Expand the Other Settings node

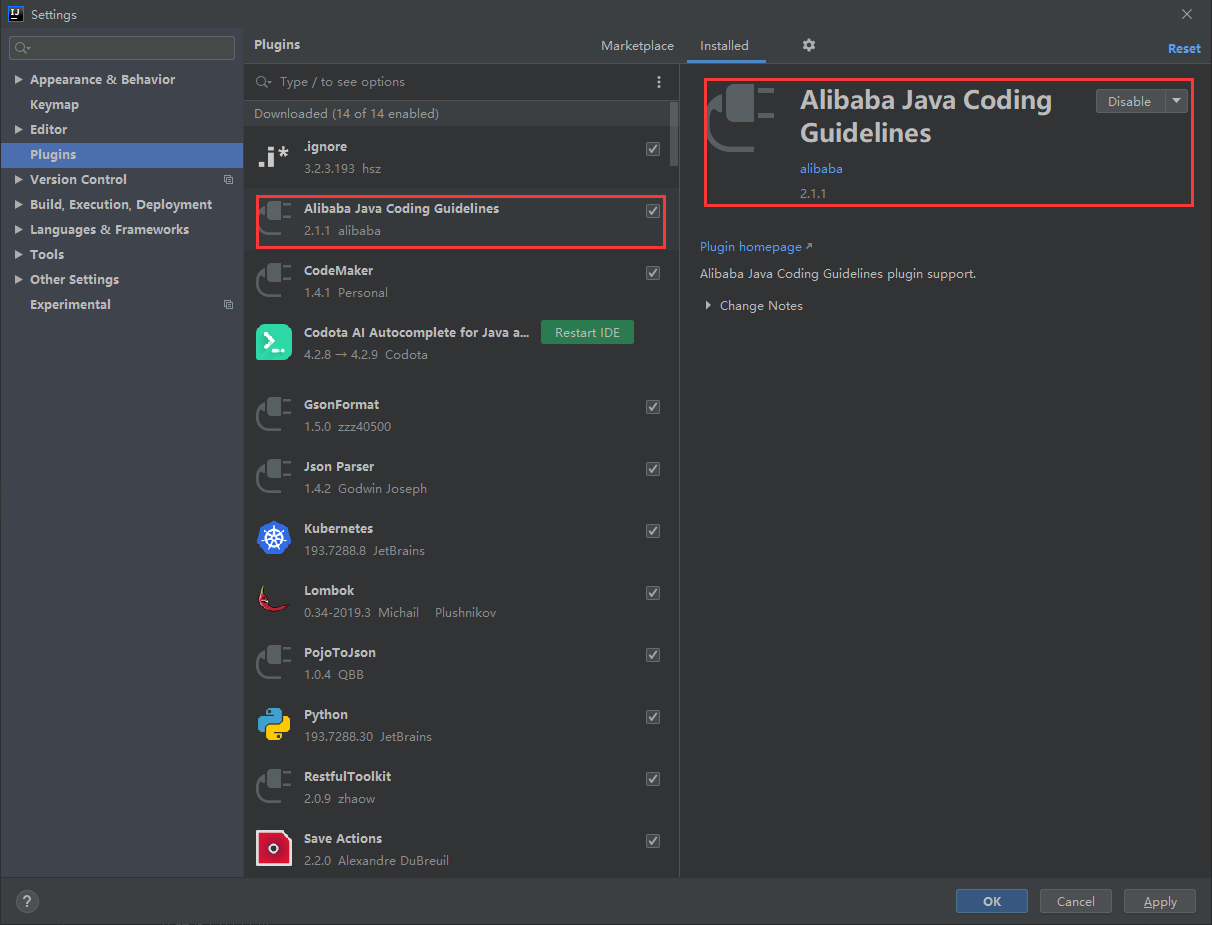[x=19, y=280]
